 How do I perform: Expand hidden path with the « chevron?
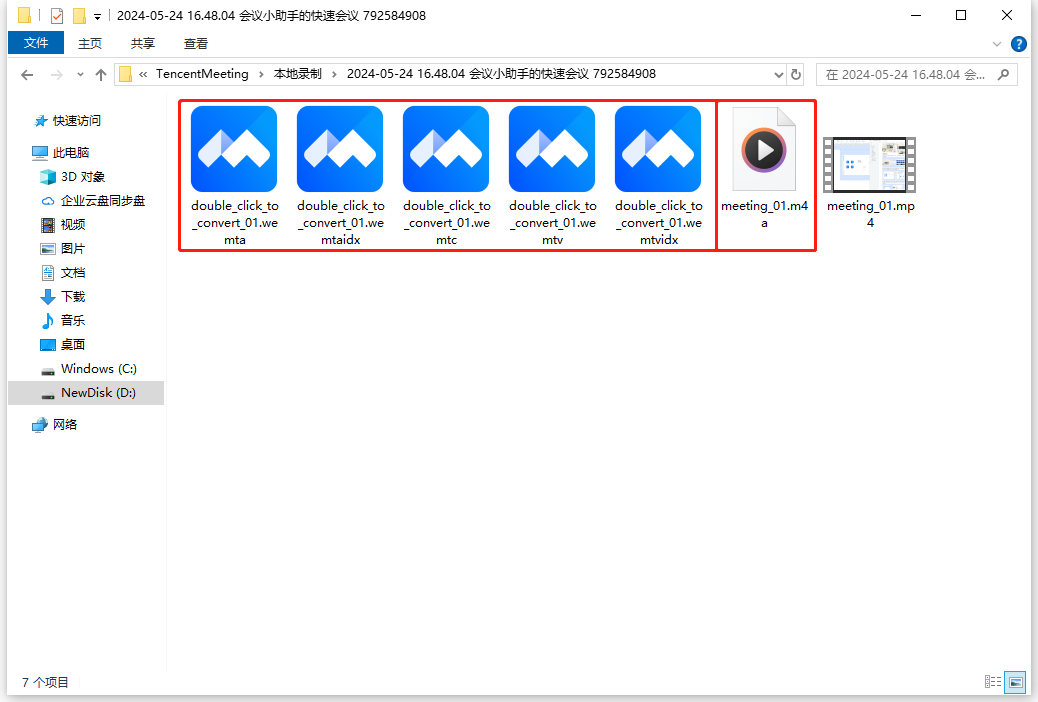[x=143, y=75]
